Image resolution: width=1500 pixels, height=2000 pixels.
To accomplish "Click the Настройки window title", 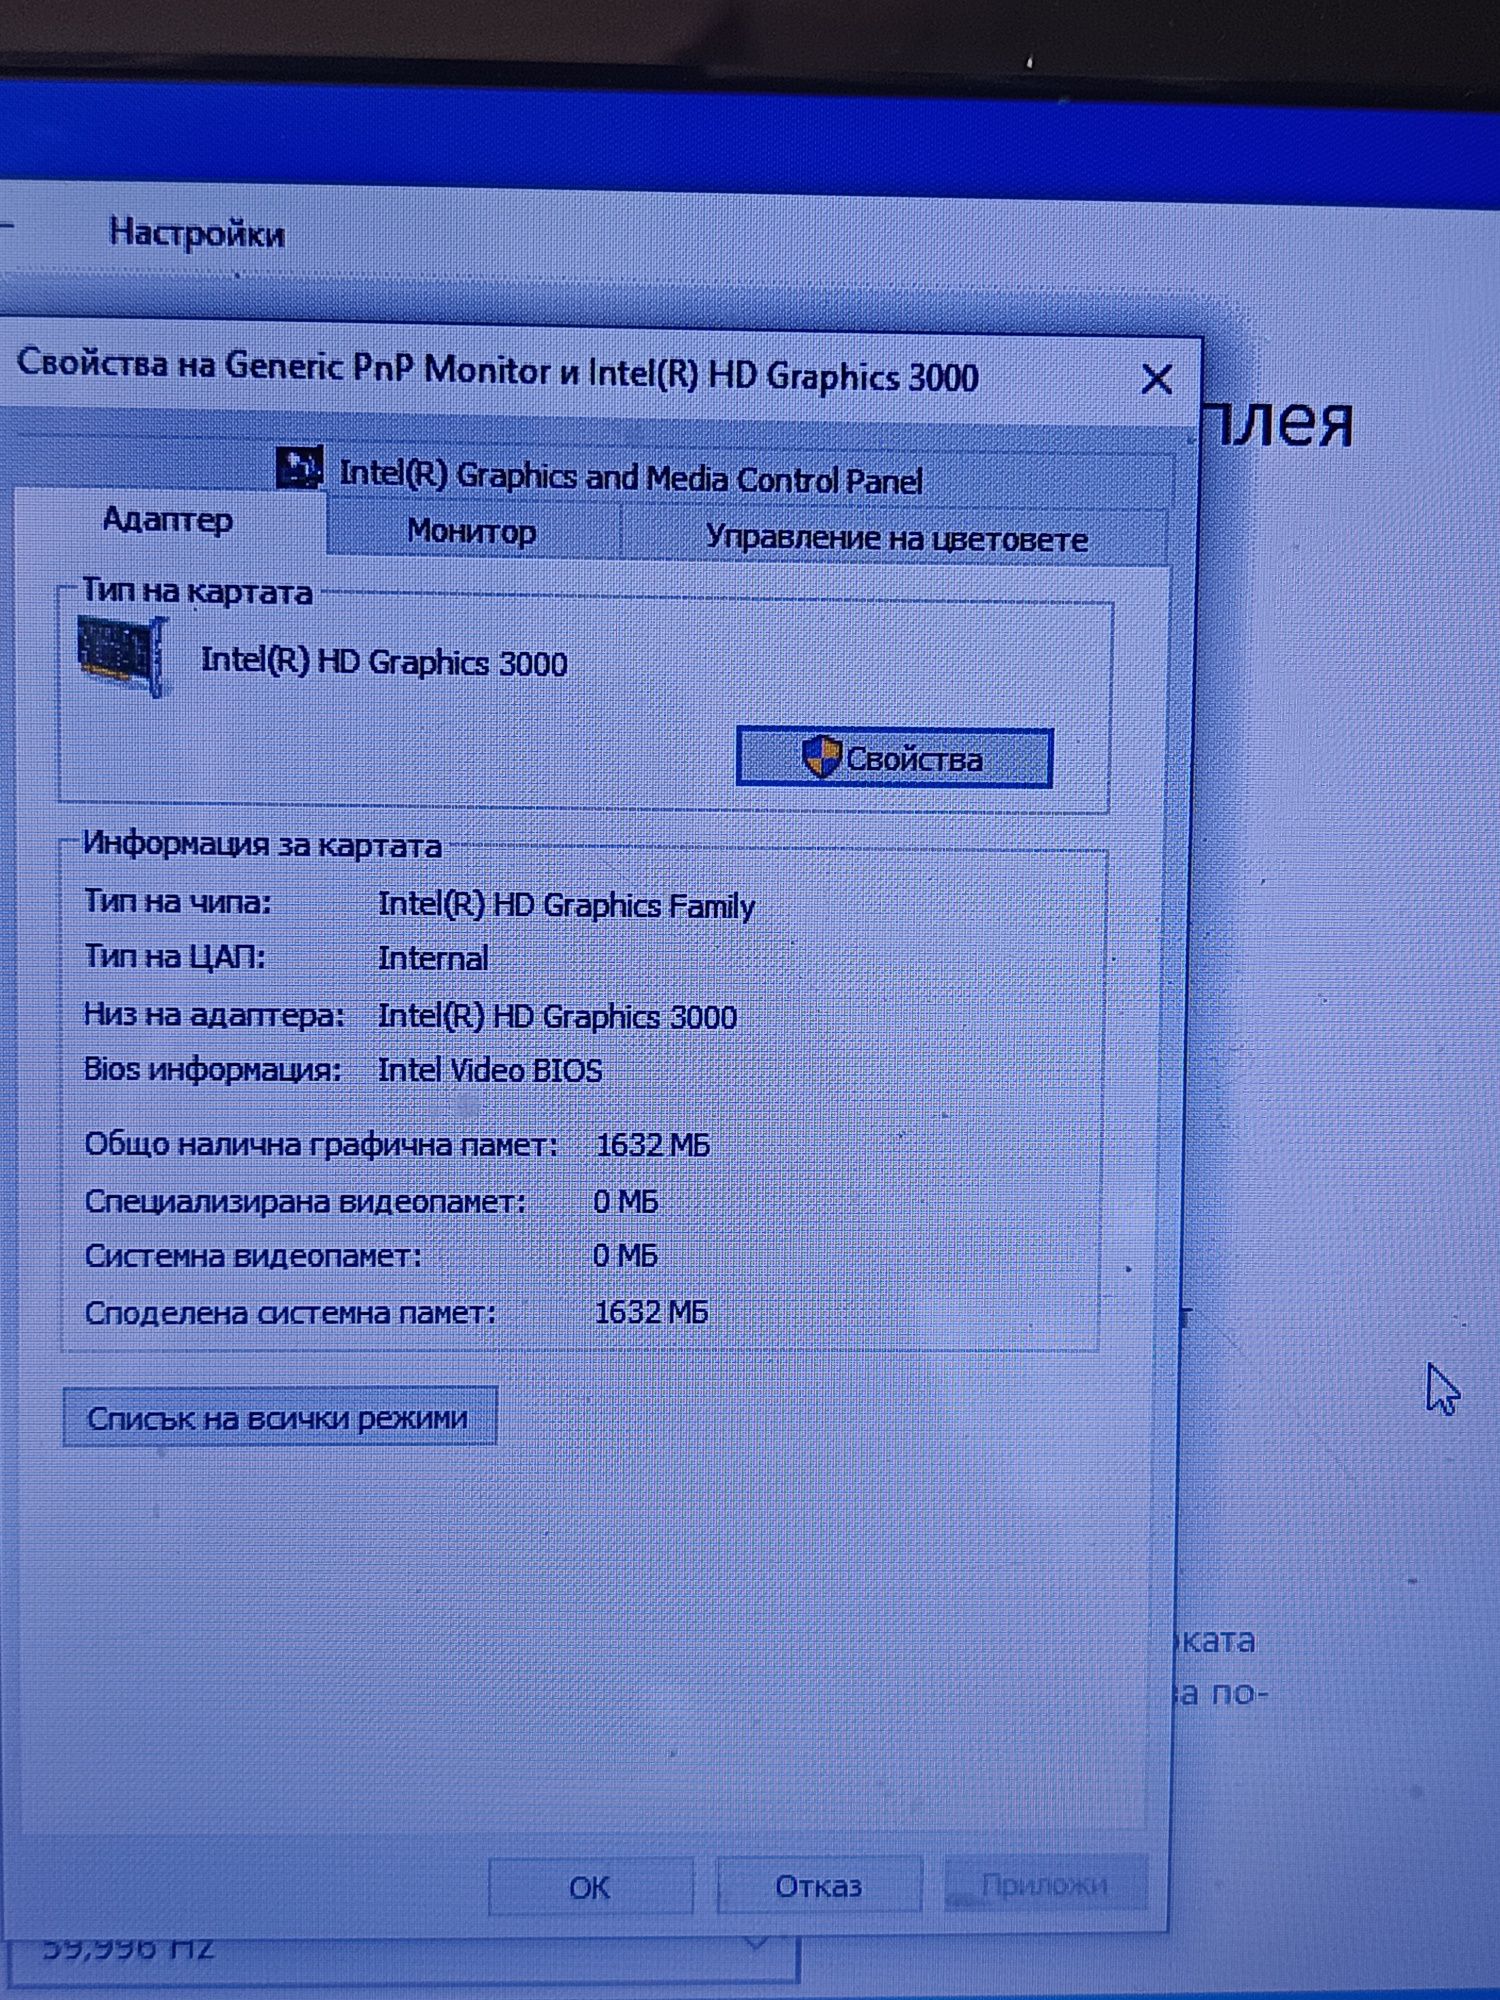I will coord(197,233).
